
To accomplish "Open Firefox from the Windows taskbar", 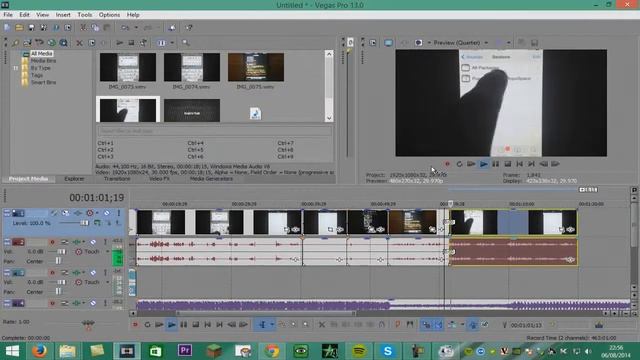I will pyautogui.click(x=39, y=351).
